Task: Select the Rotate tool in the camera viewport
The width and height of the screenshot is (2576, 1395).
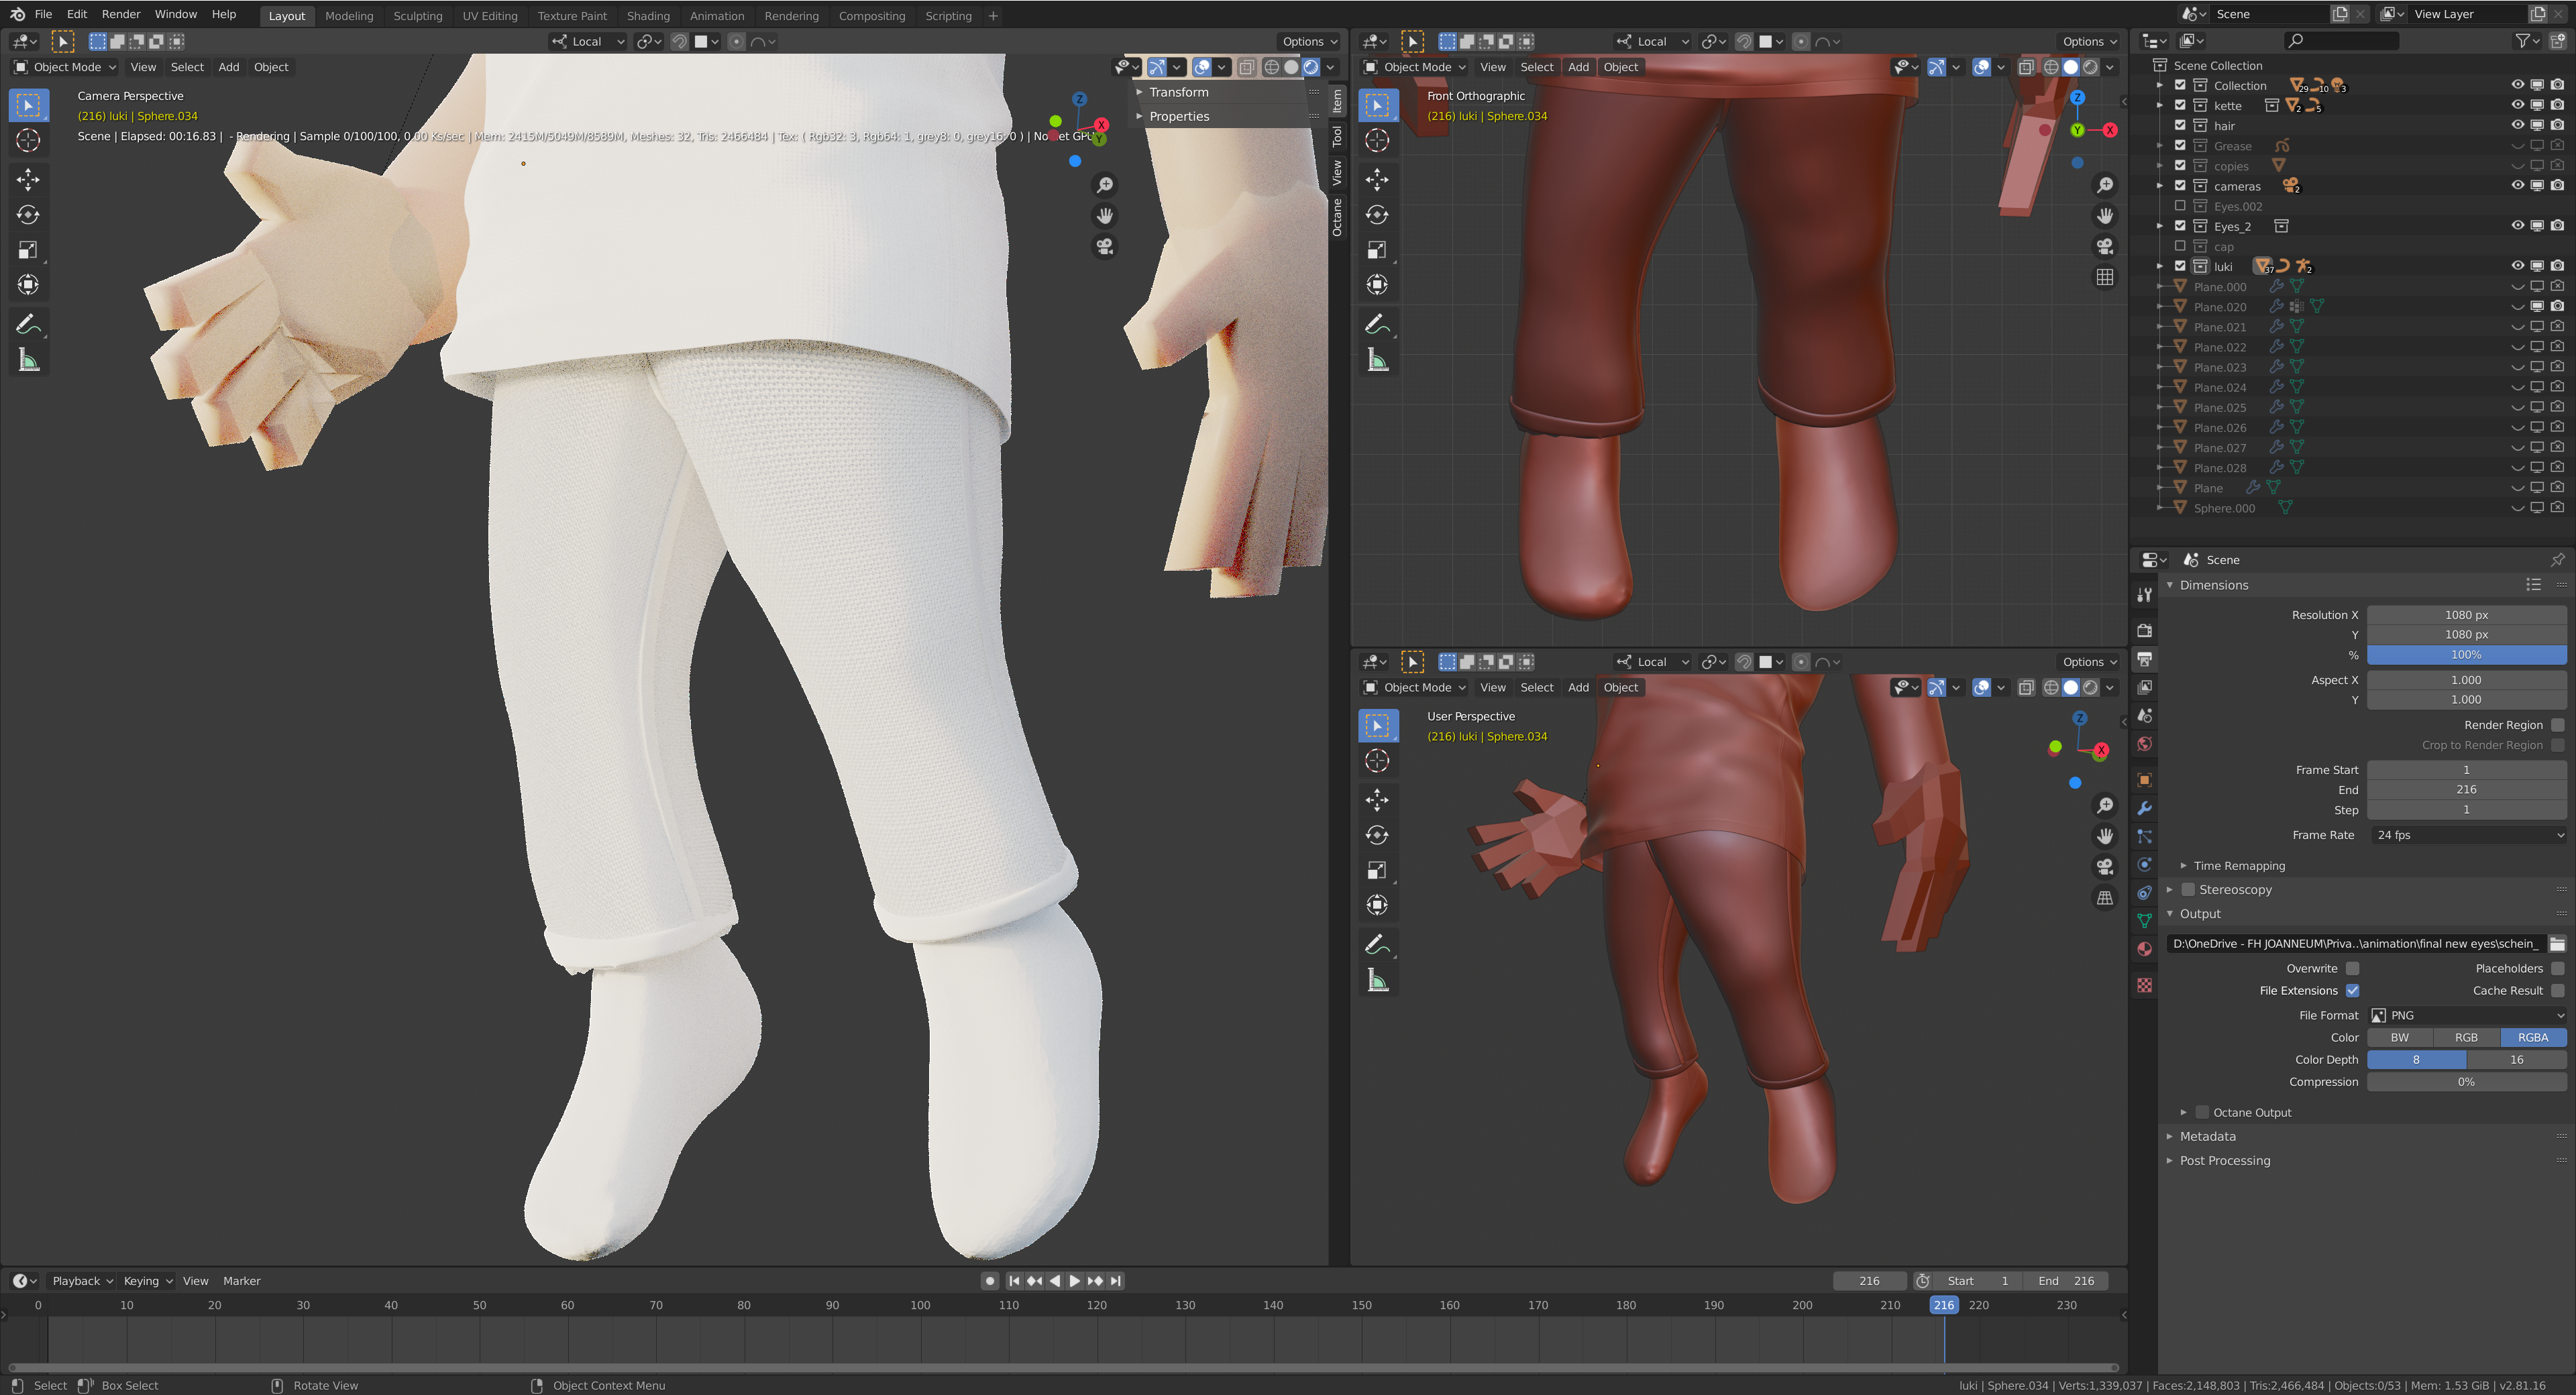Action: click(x=28, y=215)
